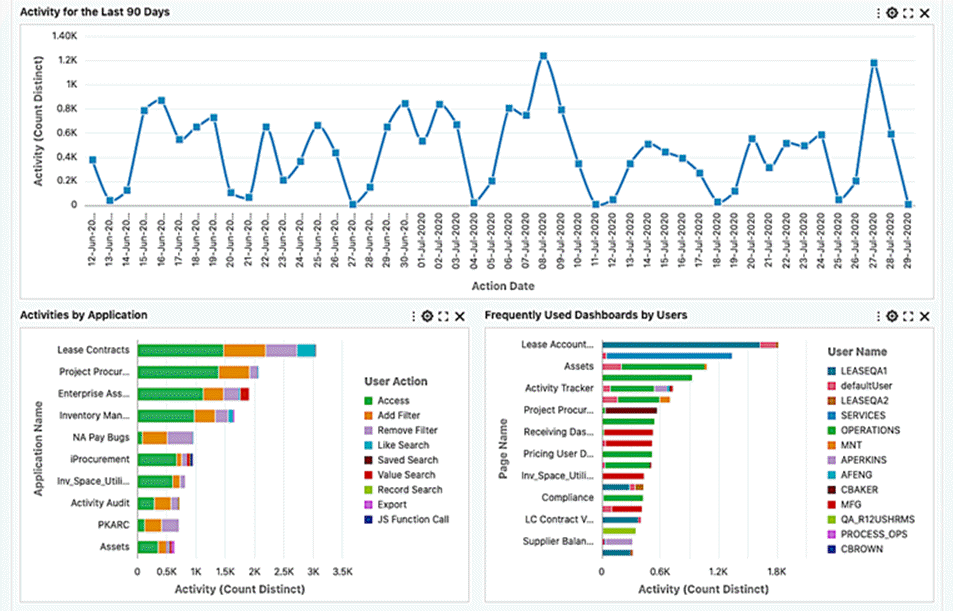Screen dimensions: 953x611
Task: Toggle MNT user legend entry
Action: click(845, 445)
